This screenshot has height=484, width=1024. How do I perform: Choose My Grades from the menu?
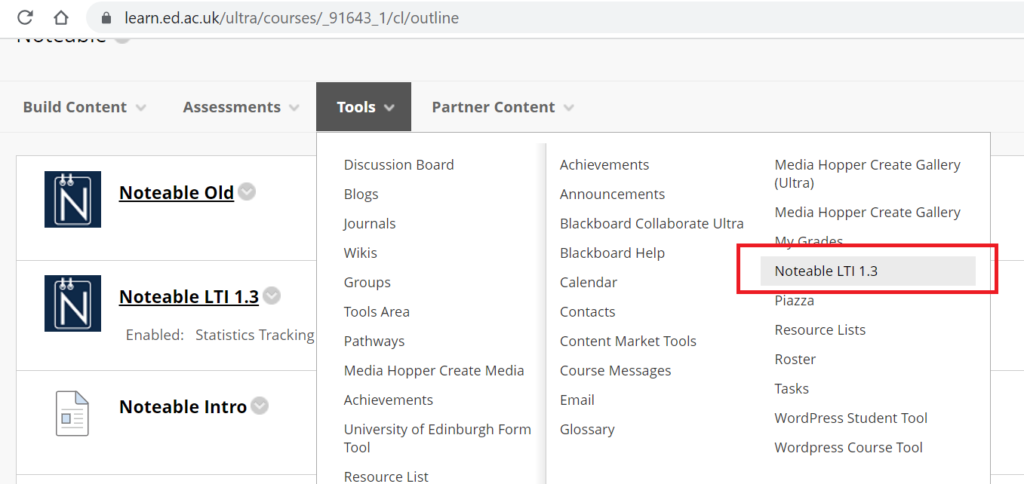[x=808, y=242]
